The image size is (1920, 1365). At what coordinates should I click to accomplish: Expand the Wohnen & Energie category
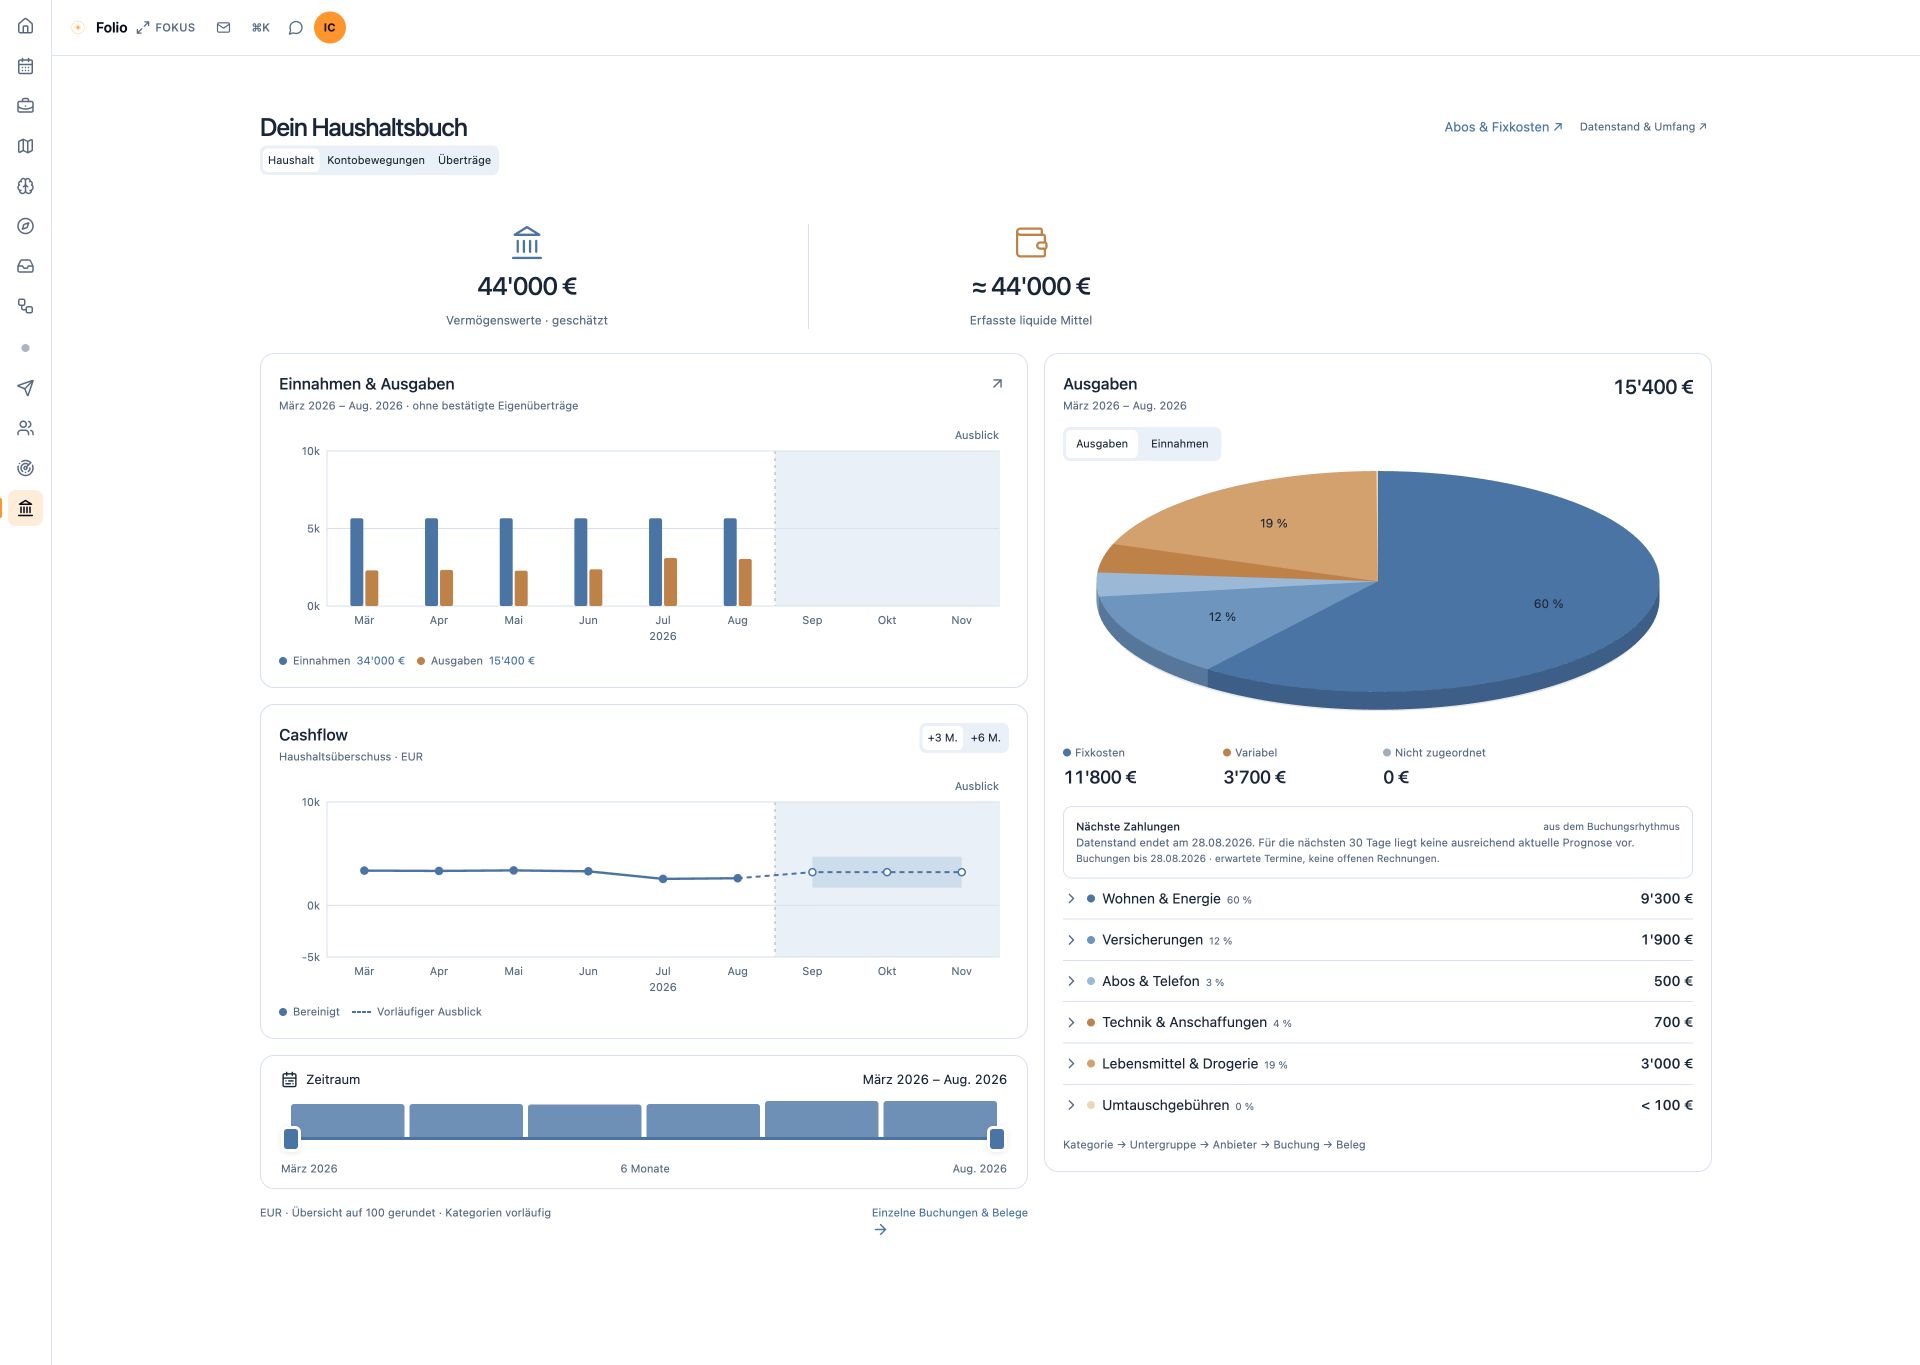[x=1378, y=899]
